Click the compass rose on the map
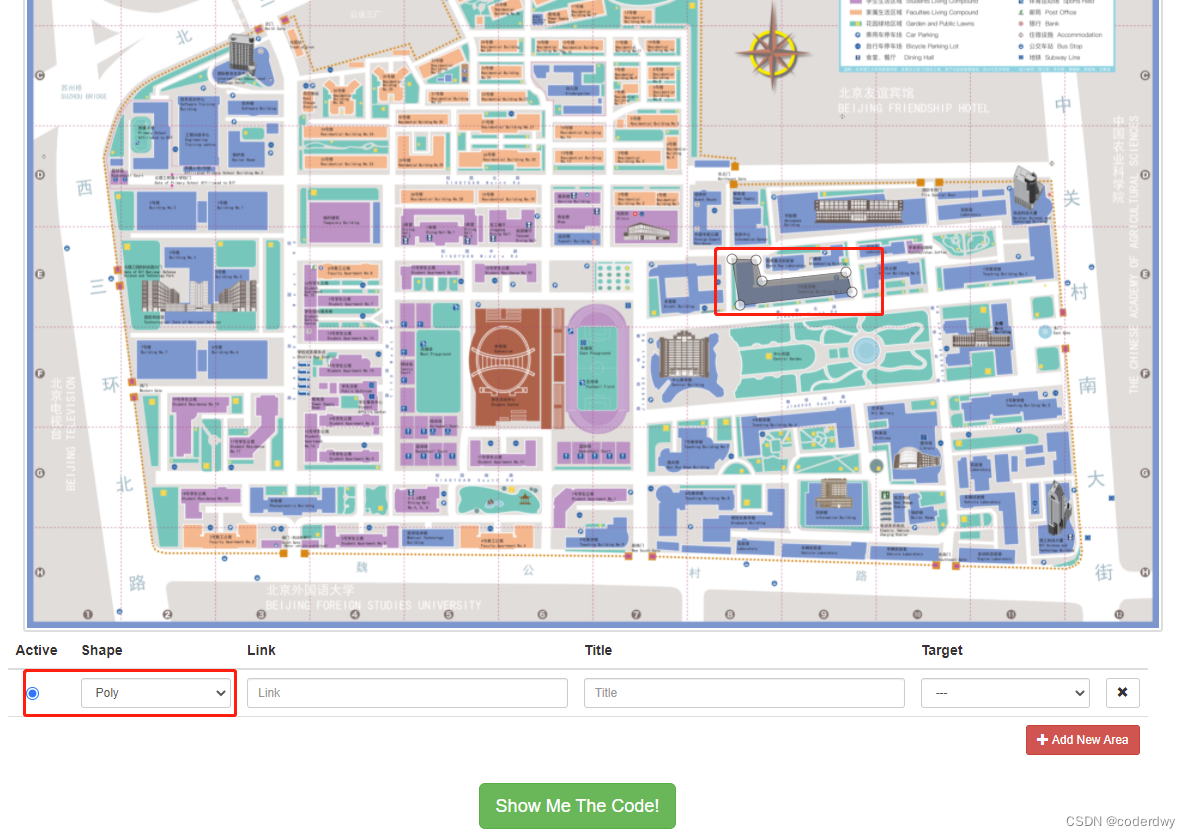The image size is (1190, 838). 773,53
